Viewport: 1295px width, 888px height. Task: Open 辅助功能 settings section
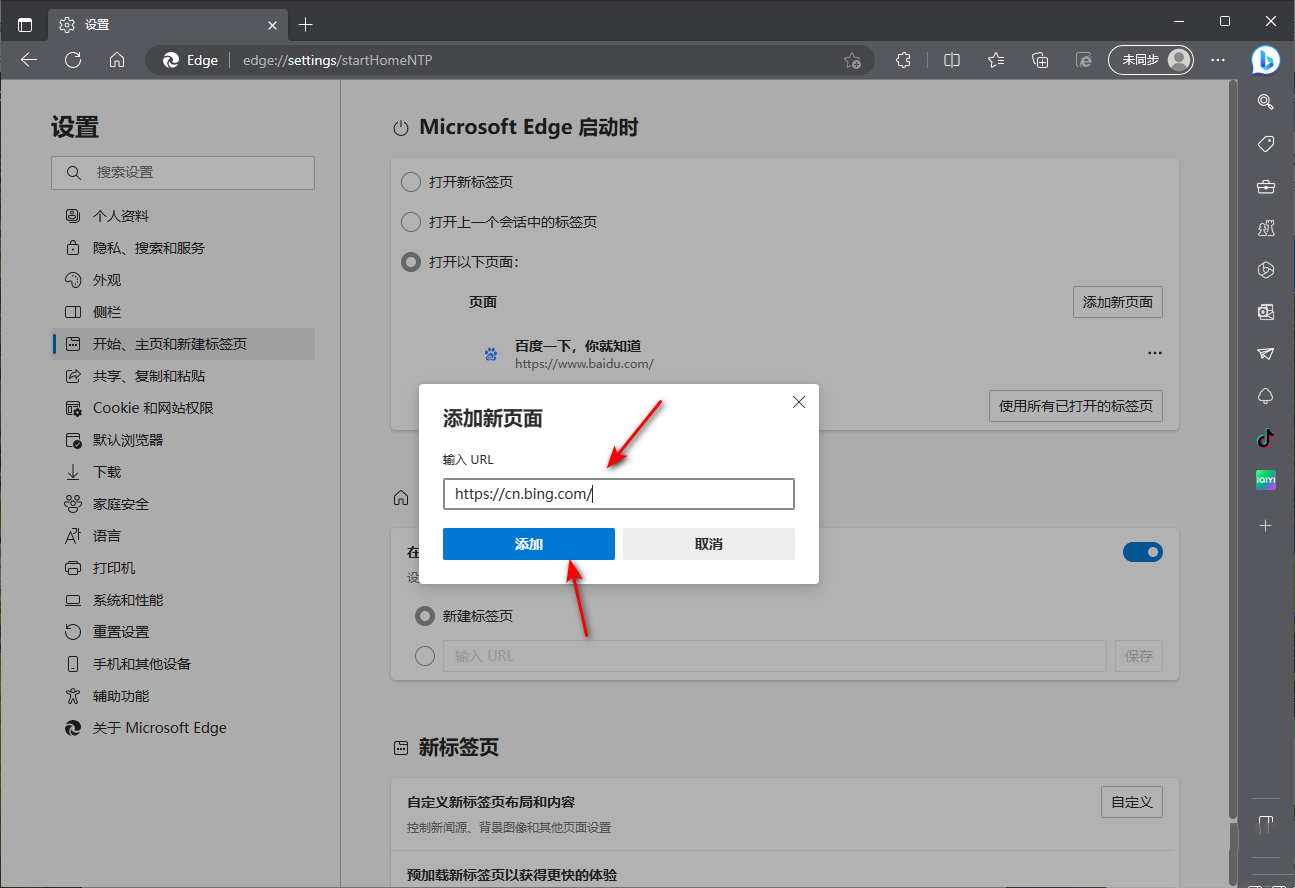tap(183, 696)
